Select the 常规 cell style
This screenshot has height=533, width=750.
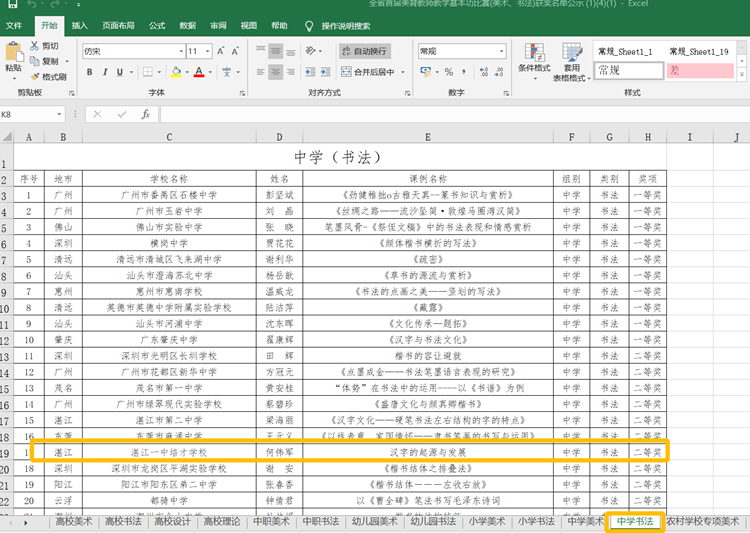[x=629, y=71]
